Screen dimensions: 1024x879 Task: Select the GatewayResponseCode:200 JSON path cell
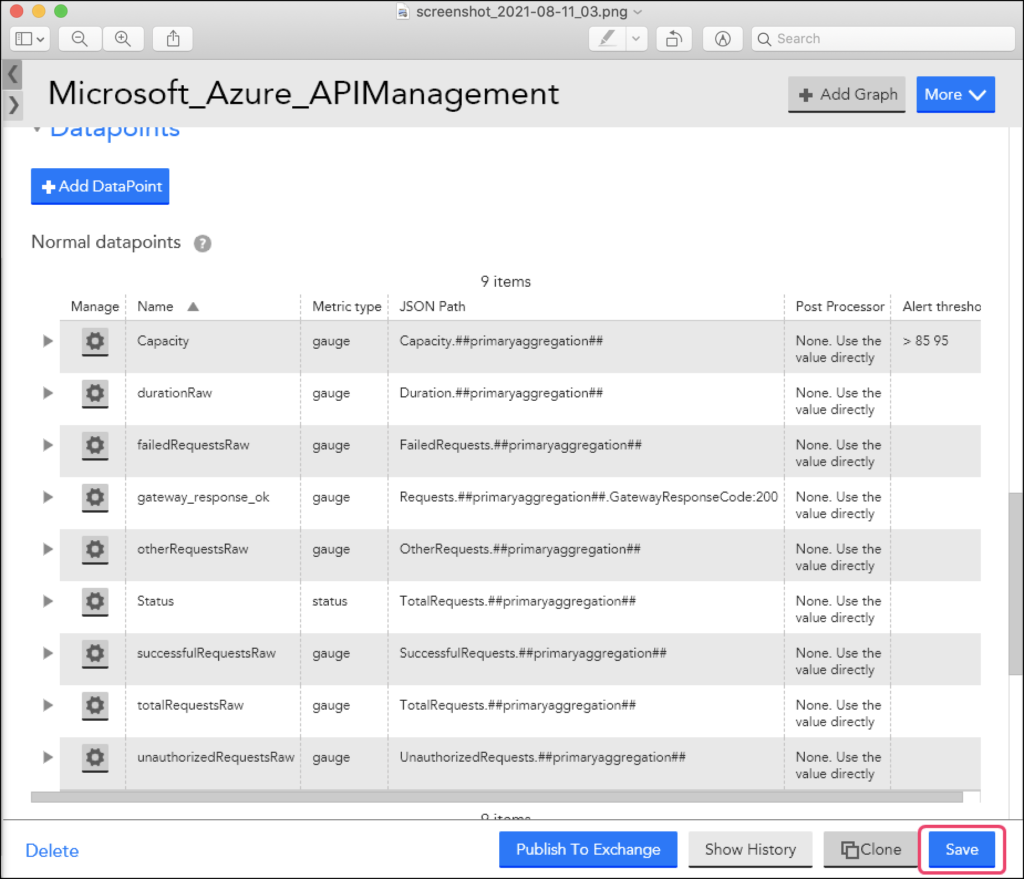click(588, 497)
